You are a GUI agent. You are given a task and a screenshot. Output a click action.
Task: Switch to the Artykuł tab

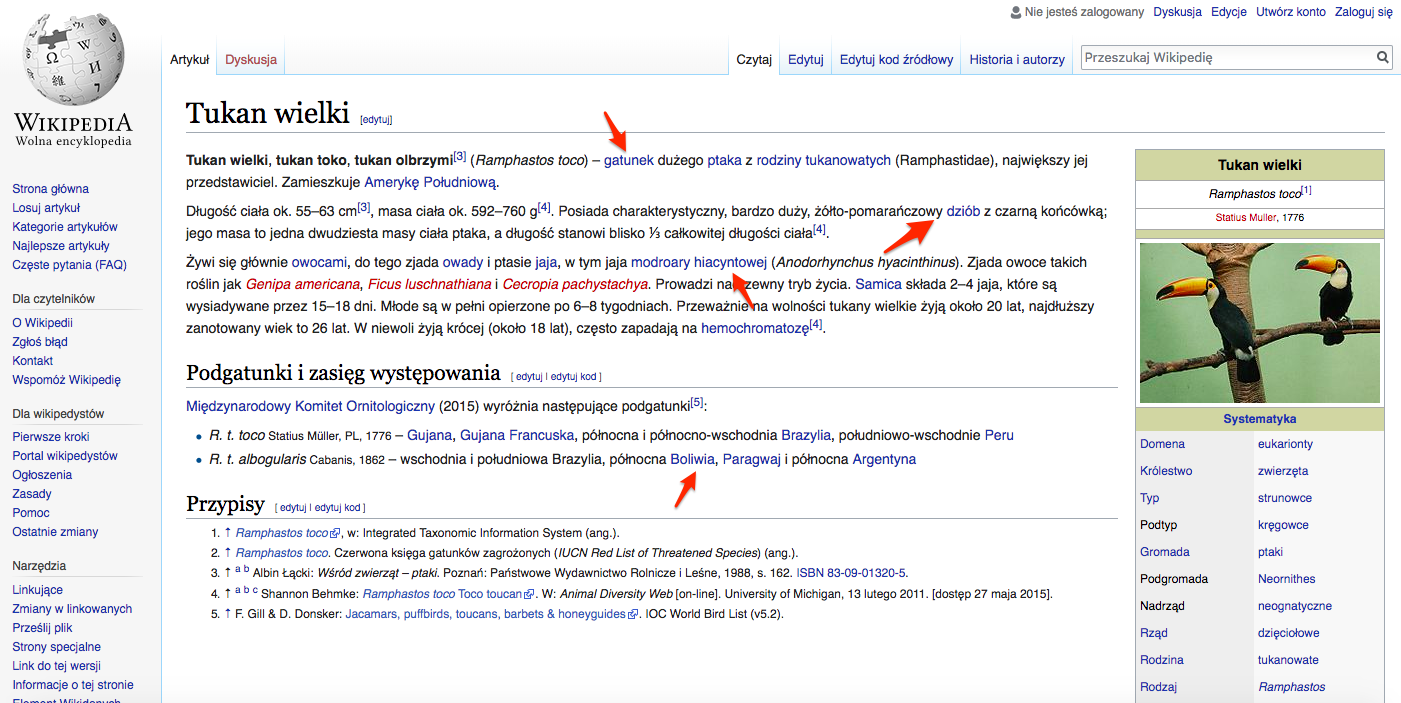tap(189, 59)
